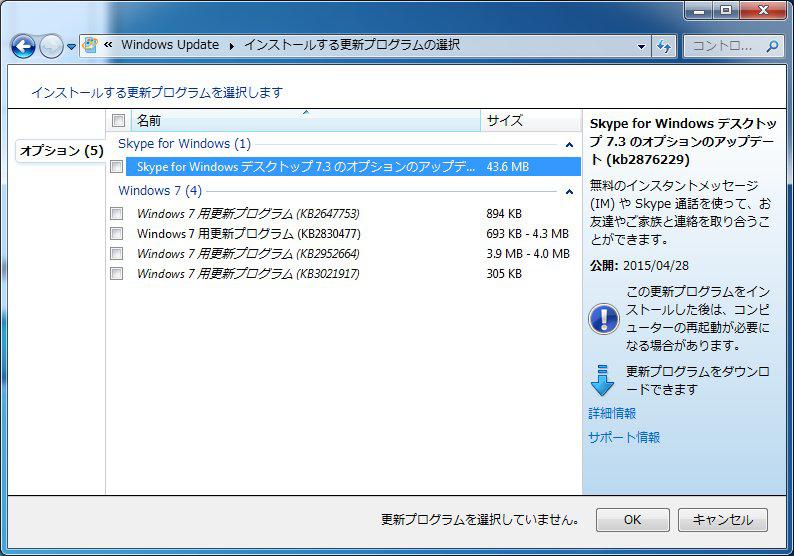Screen dimensions: 794x556
Task: Check update KB2830477
Action: pyautogui.click(x=116, y=233)
